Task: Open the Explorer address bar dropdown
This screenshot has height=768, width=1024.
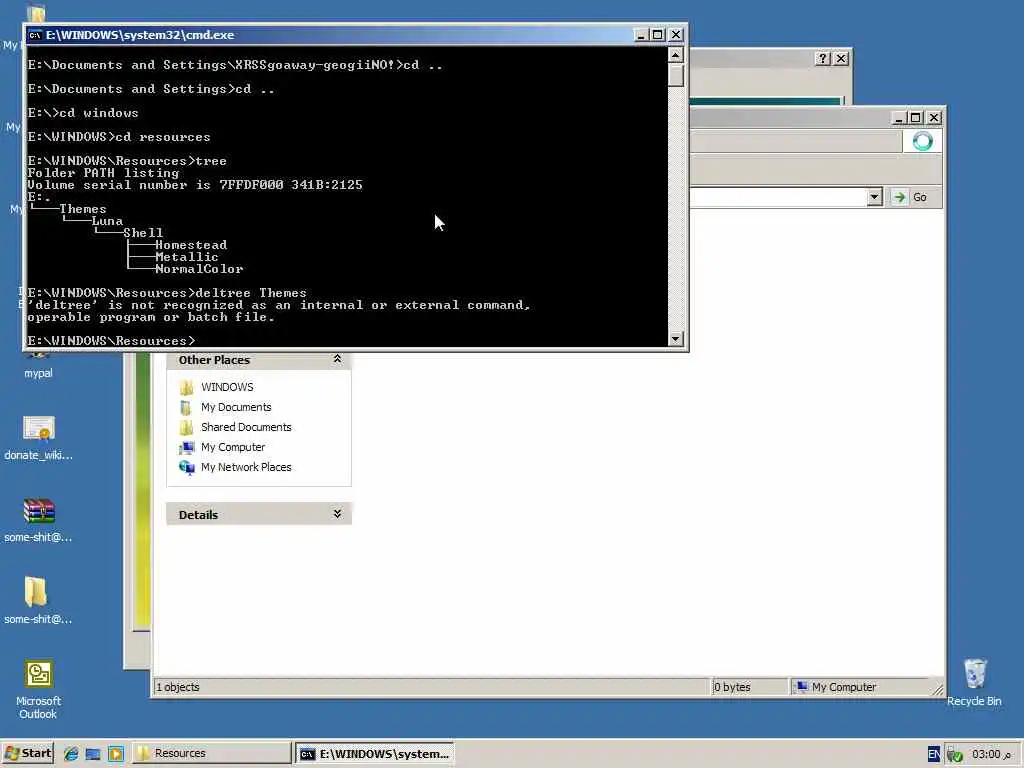Action: [874, 197]
